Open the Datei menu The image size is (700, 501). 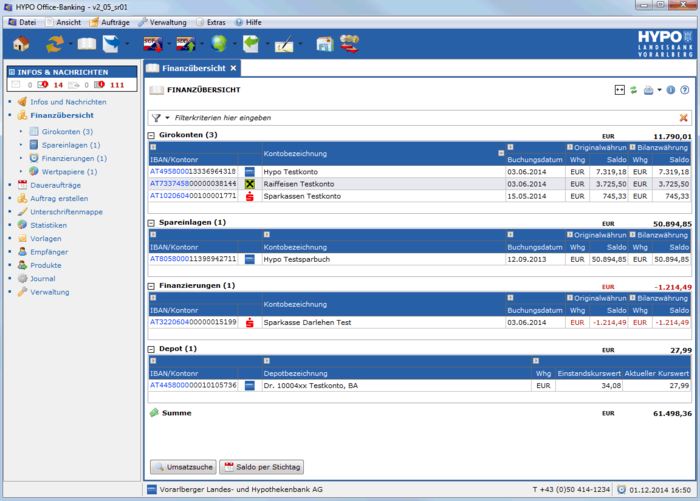(22, 22)
